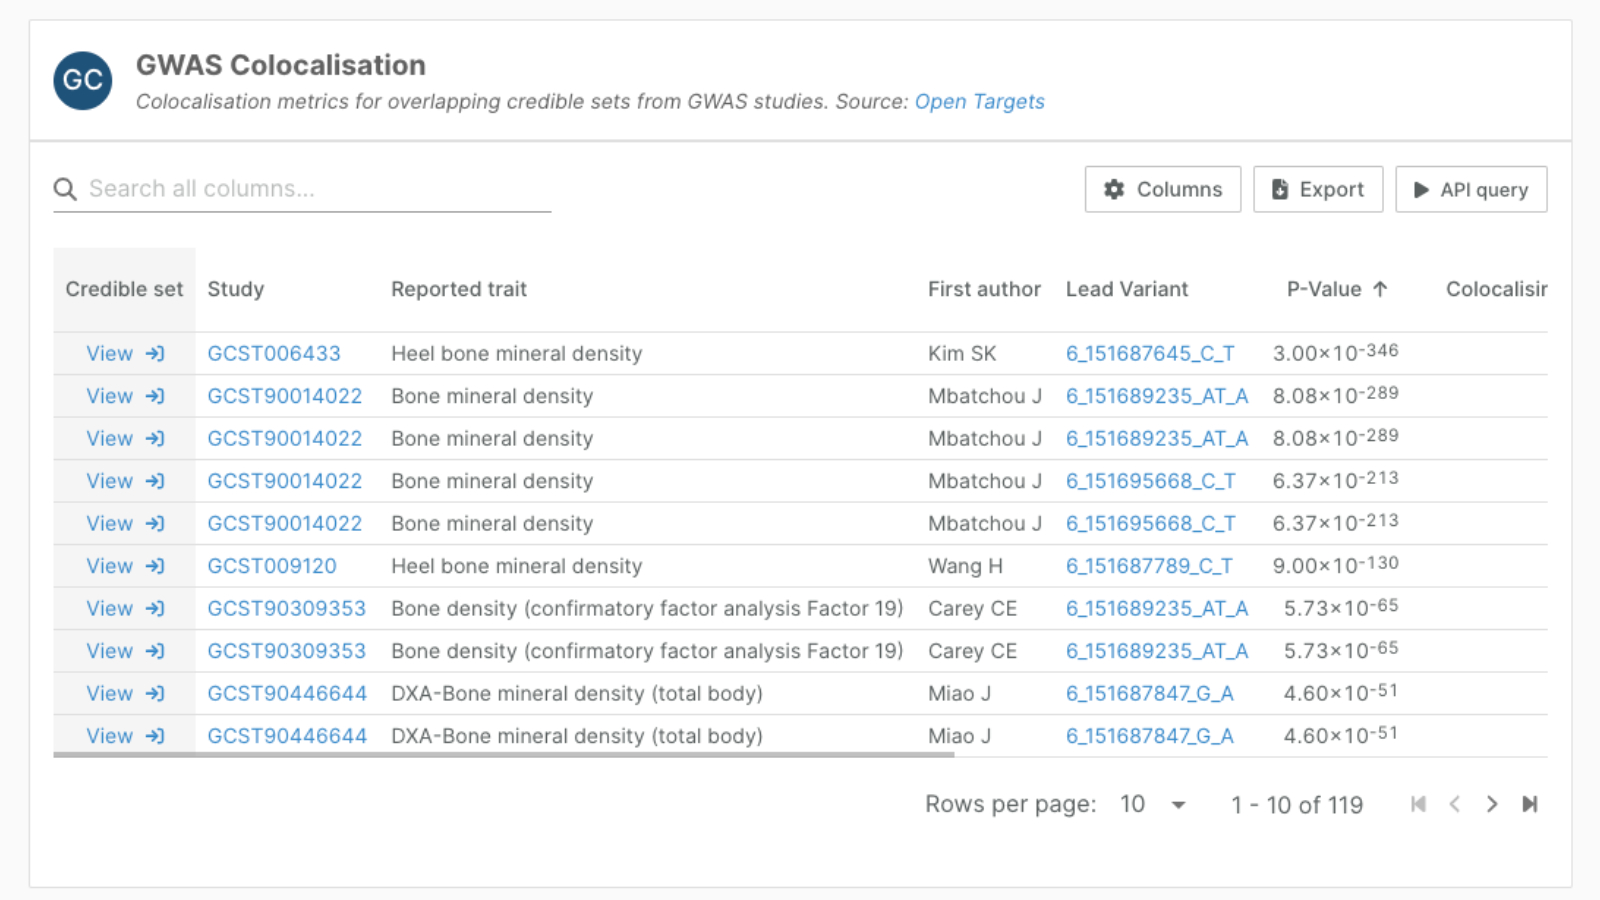
Task: Jump to the last page icon
Action: coord(1529,804)
